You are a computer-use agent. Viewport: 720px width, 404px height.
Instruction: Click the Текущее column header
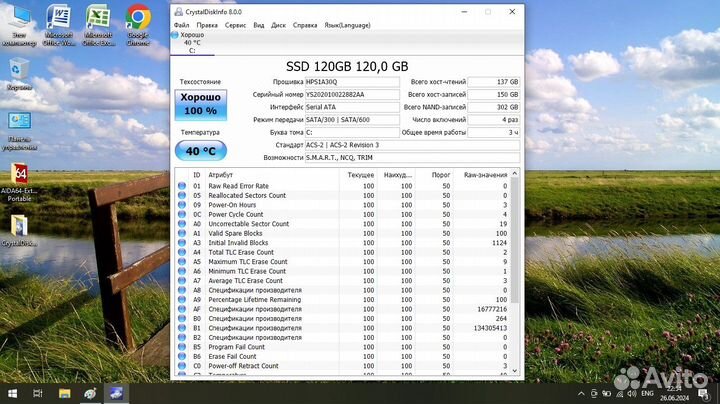coord(360,175)
